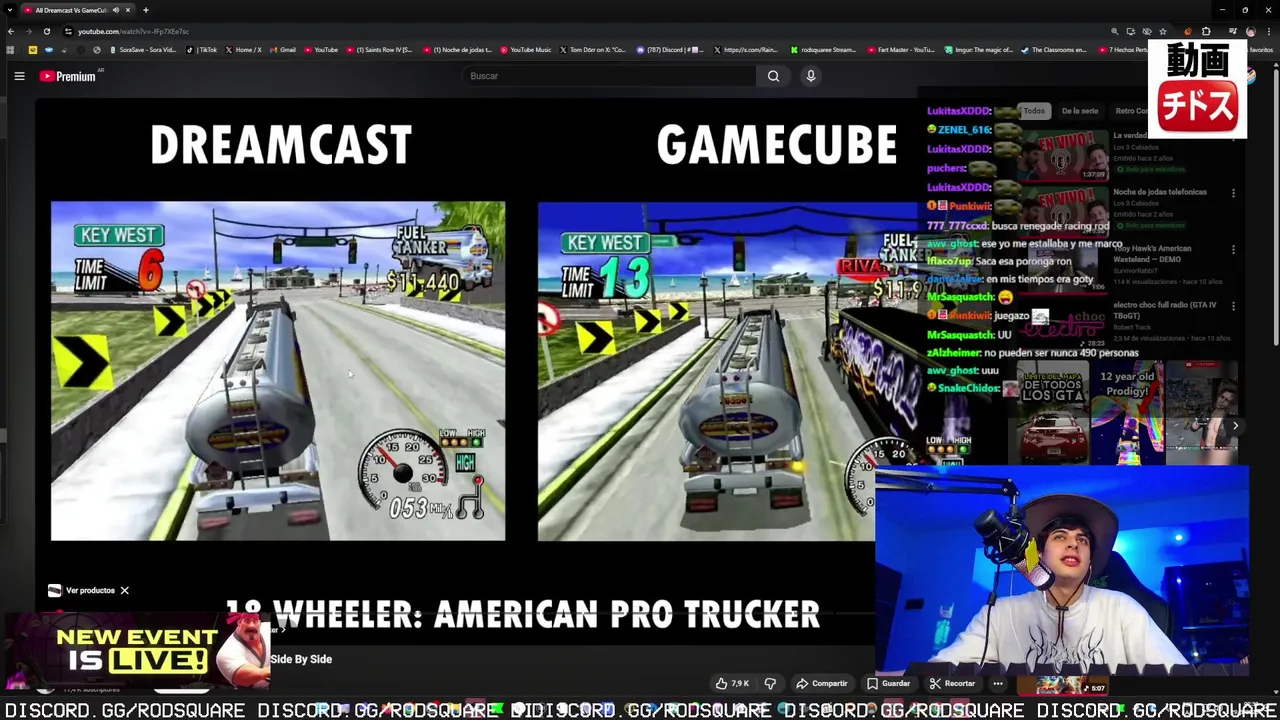Open options for Tony Hawk's video
The width and height of the screenshot is (1280, 720).
point(1233,249)
